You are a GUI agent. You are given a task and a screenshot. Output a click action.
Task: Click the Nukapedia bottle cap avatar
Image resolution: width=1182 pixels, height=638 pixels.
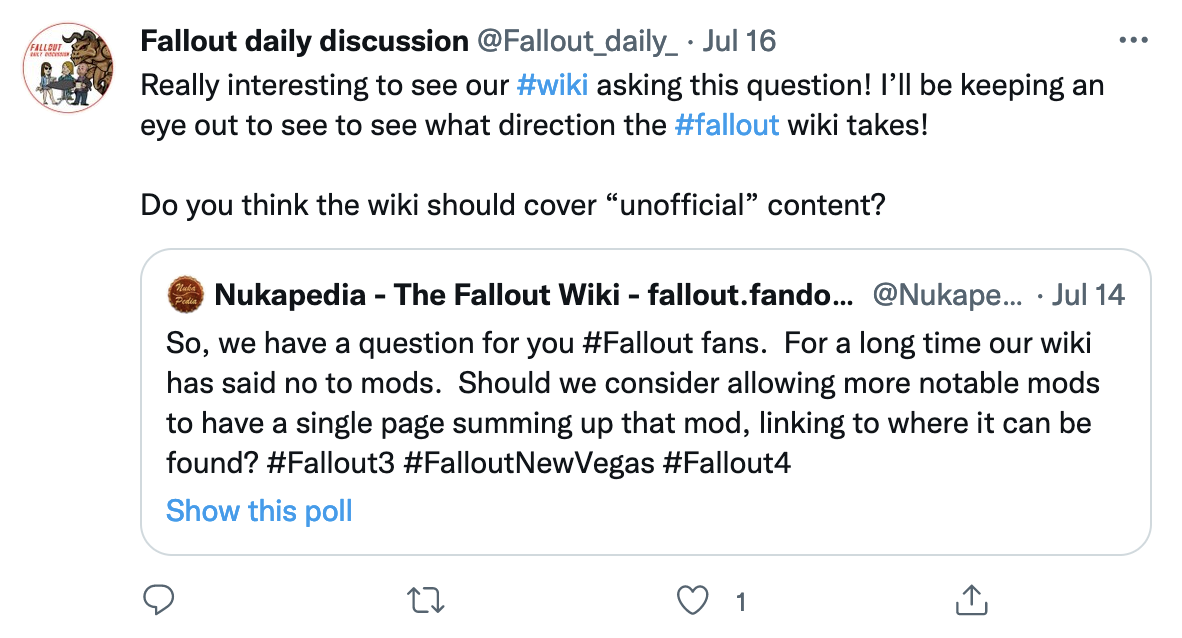pos(185,295)
